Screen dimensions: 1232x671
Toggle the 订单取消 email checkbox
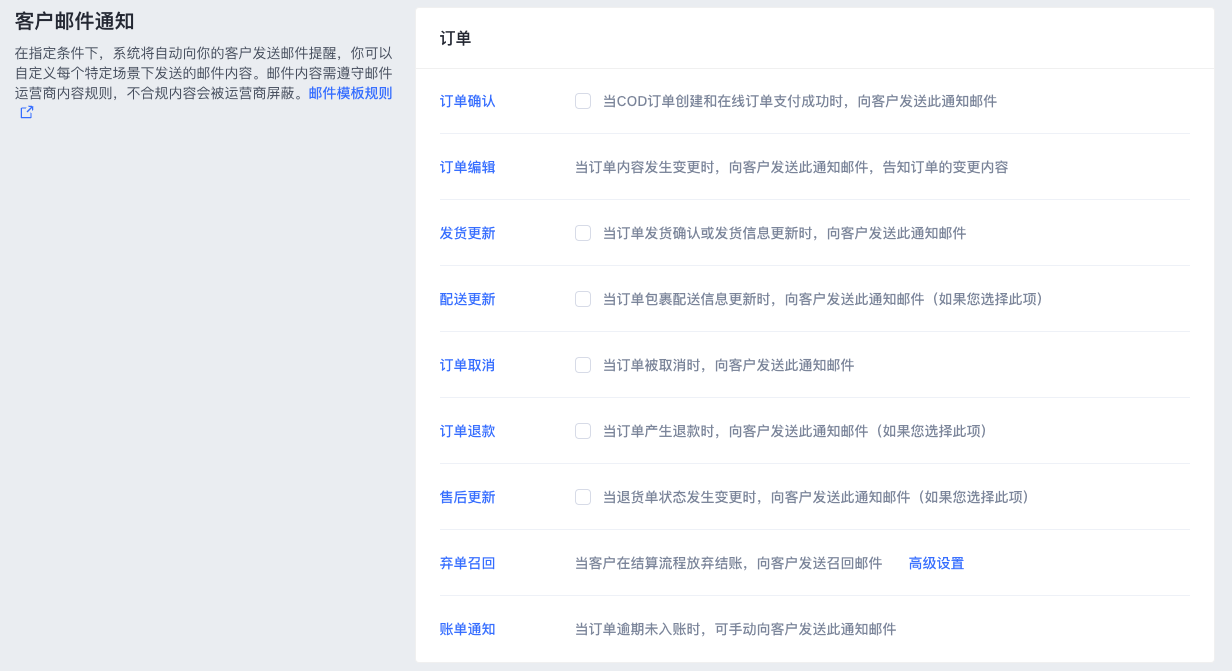click(583, 365)
